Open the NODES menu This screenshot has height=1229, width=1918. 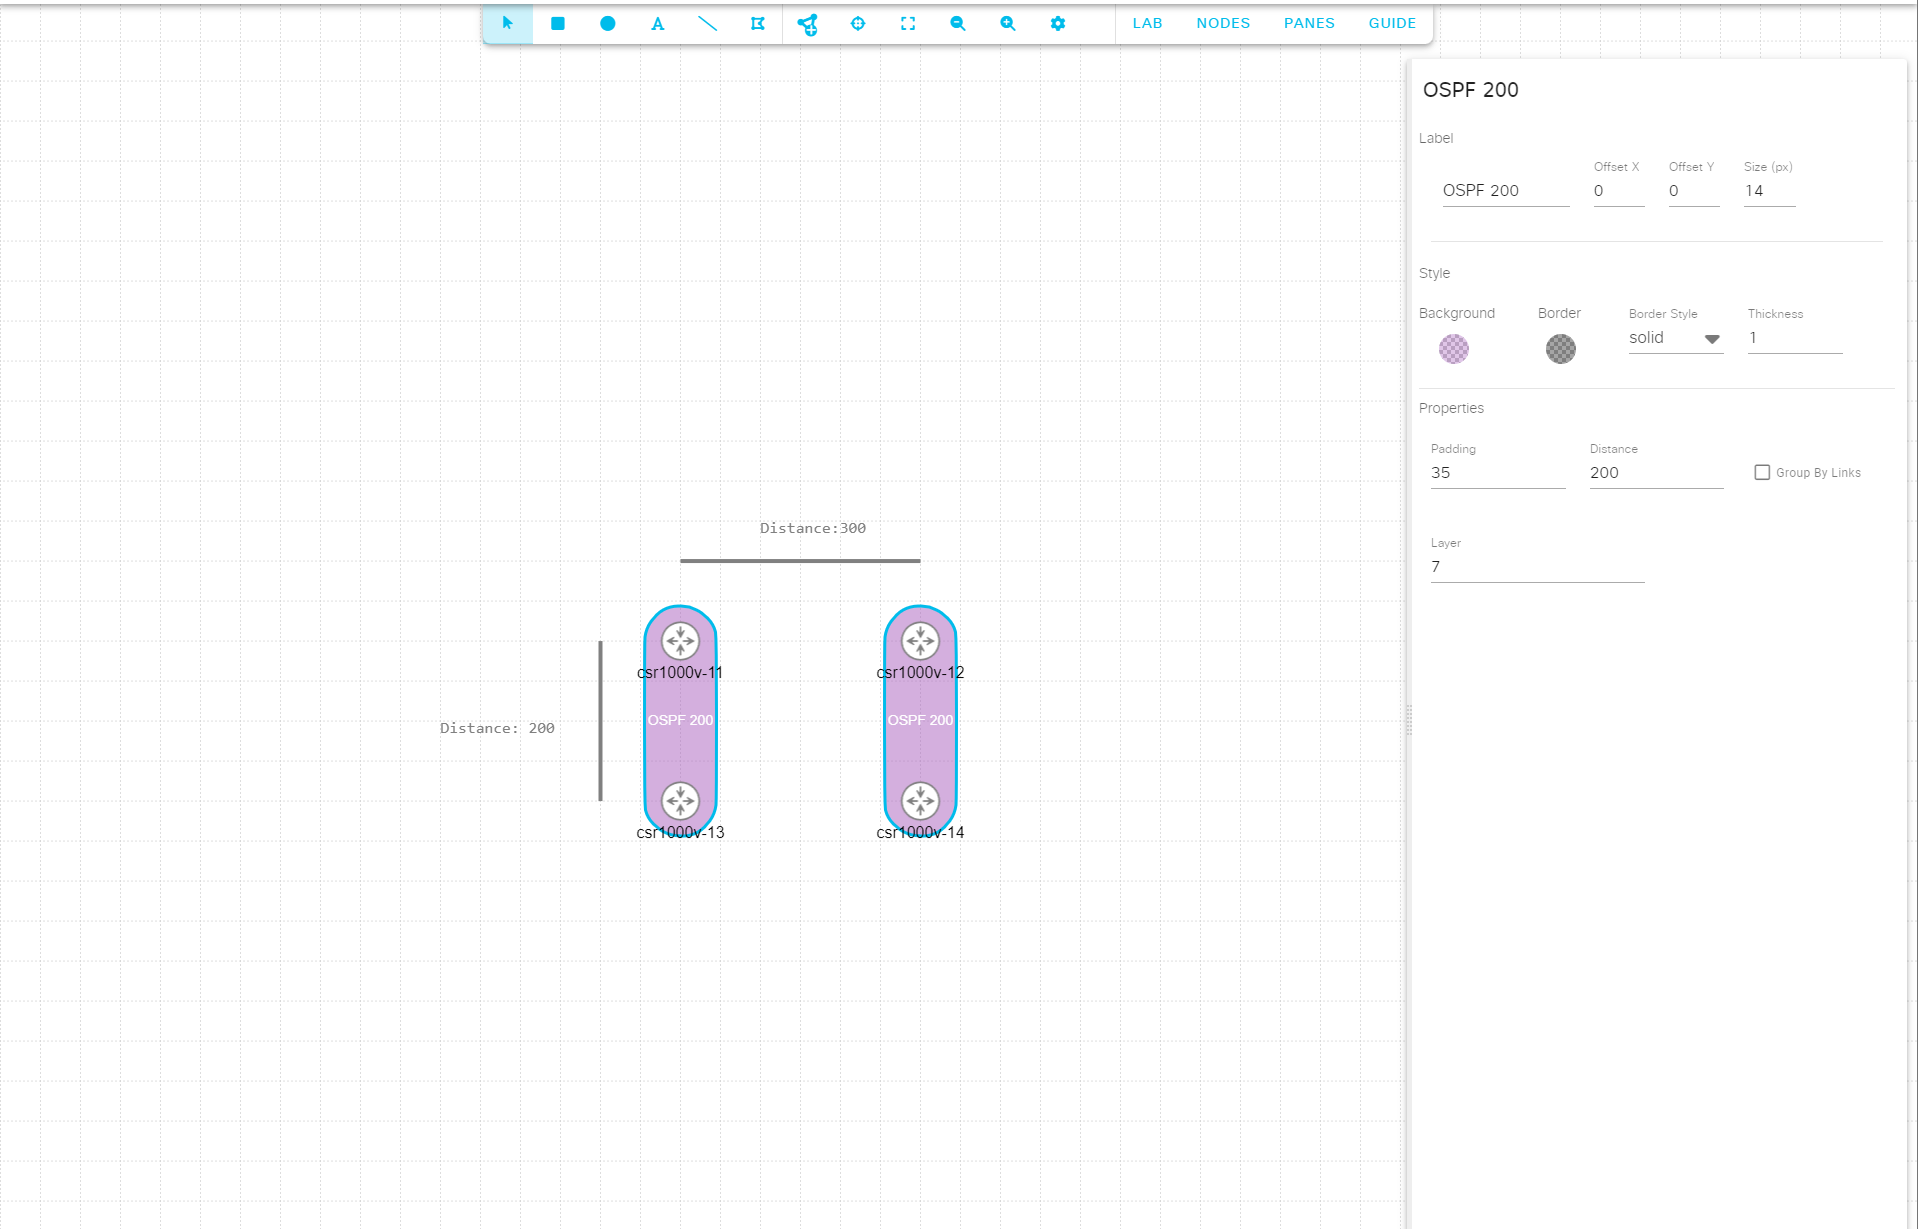(x=1222, y=23)
